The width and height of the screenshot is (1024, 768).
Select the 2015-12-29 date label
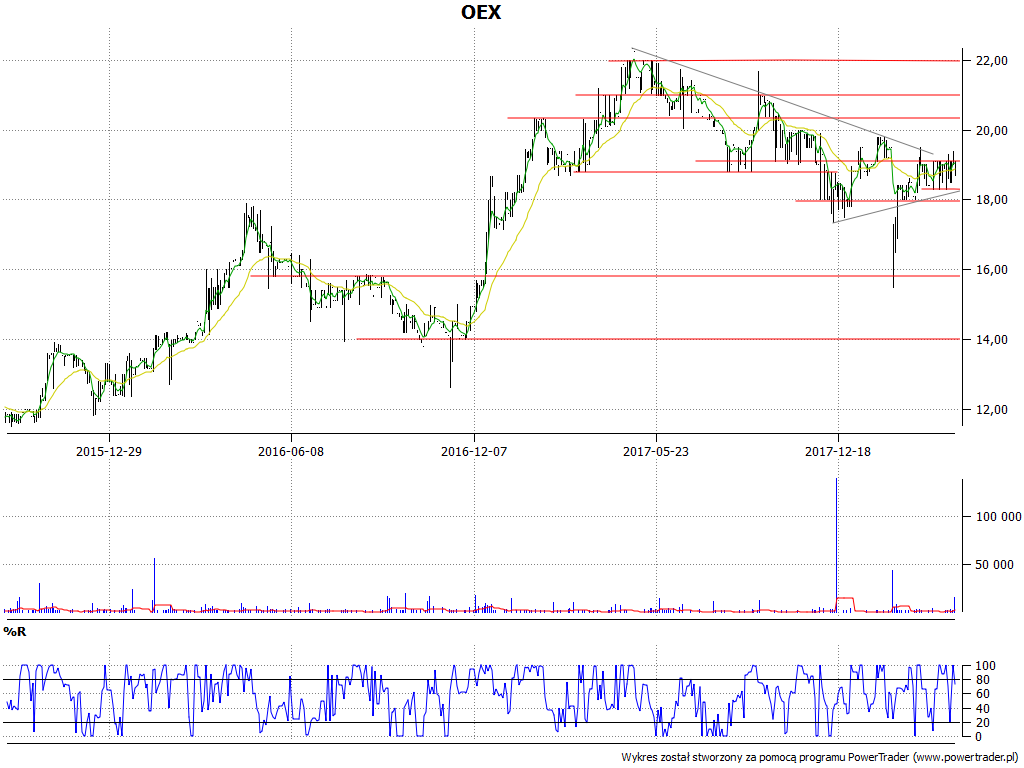pyautogui.click(x=109, y=451)
